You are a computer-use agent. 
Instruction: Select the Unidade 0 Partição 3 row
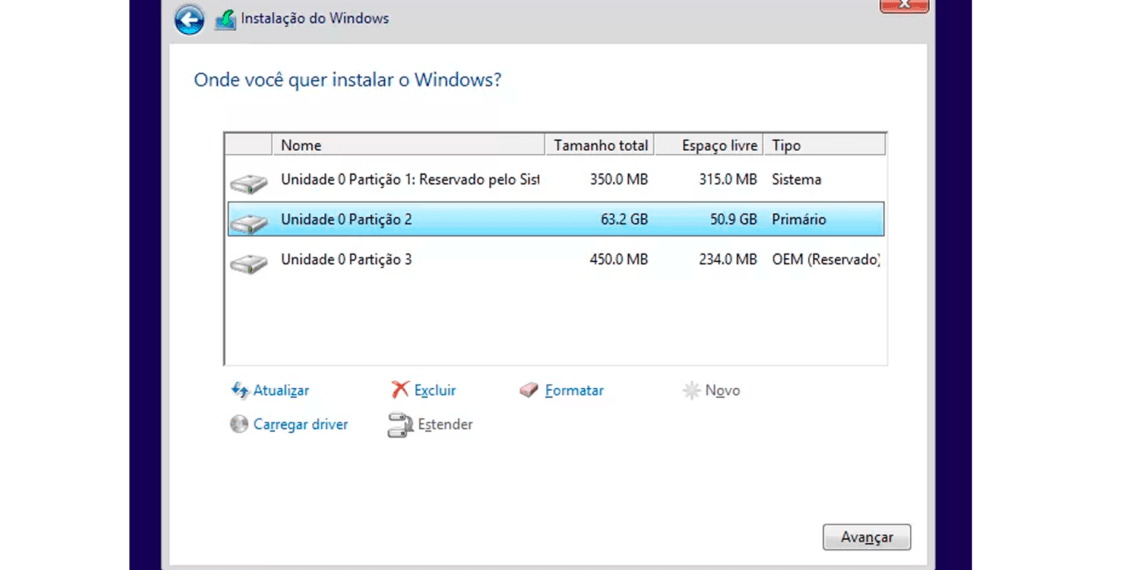[556, 259]
